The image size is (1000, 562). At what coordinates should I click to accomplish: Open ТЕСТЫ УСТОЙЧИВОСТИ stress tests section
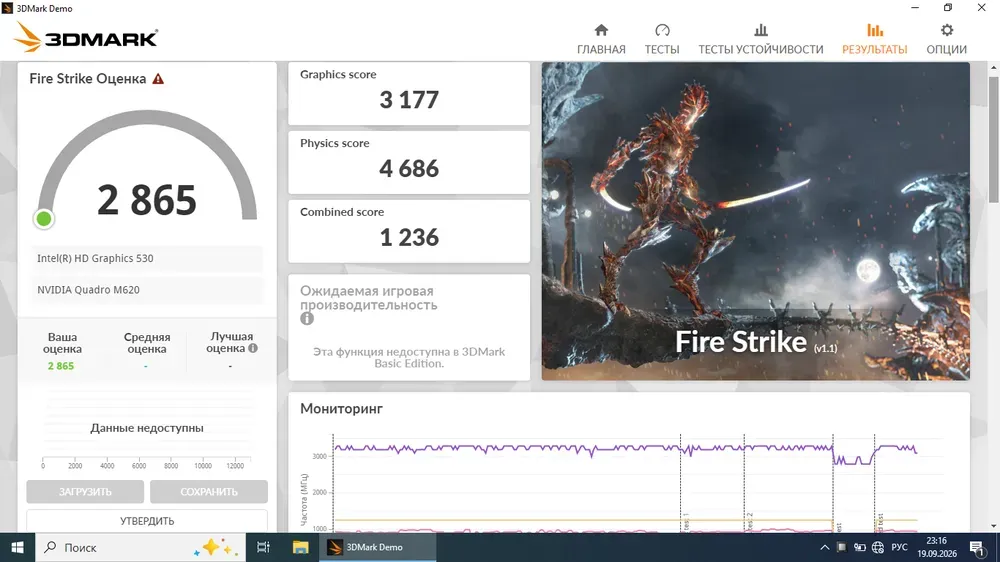point(760,39)
